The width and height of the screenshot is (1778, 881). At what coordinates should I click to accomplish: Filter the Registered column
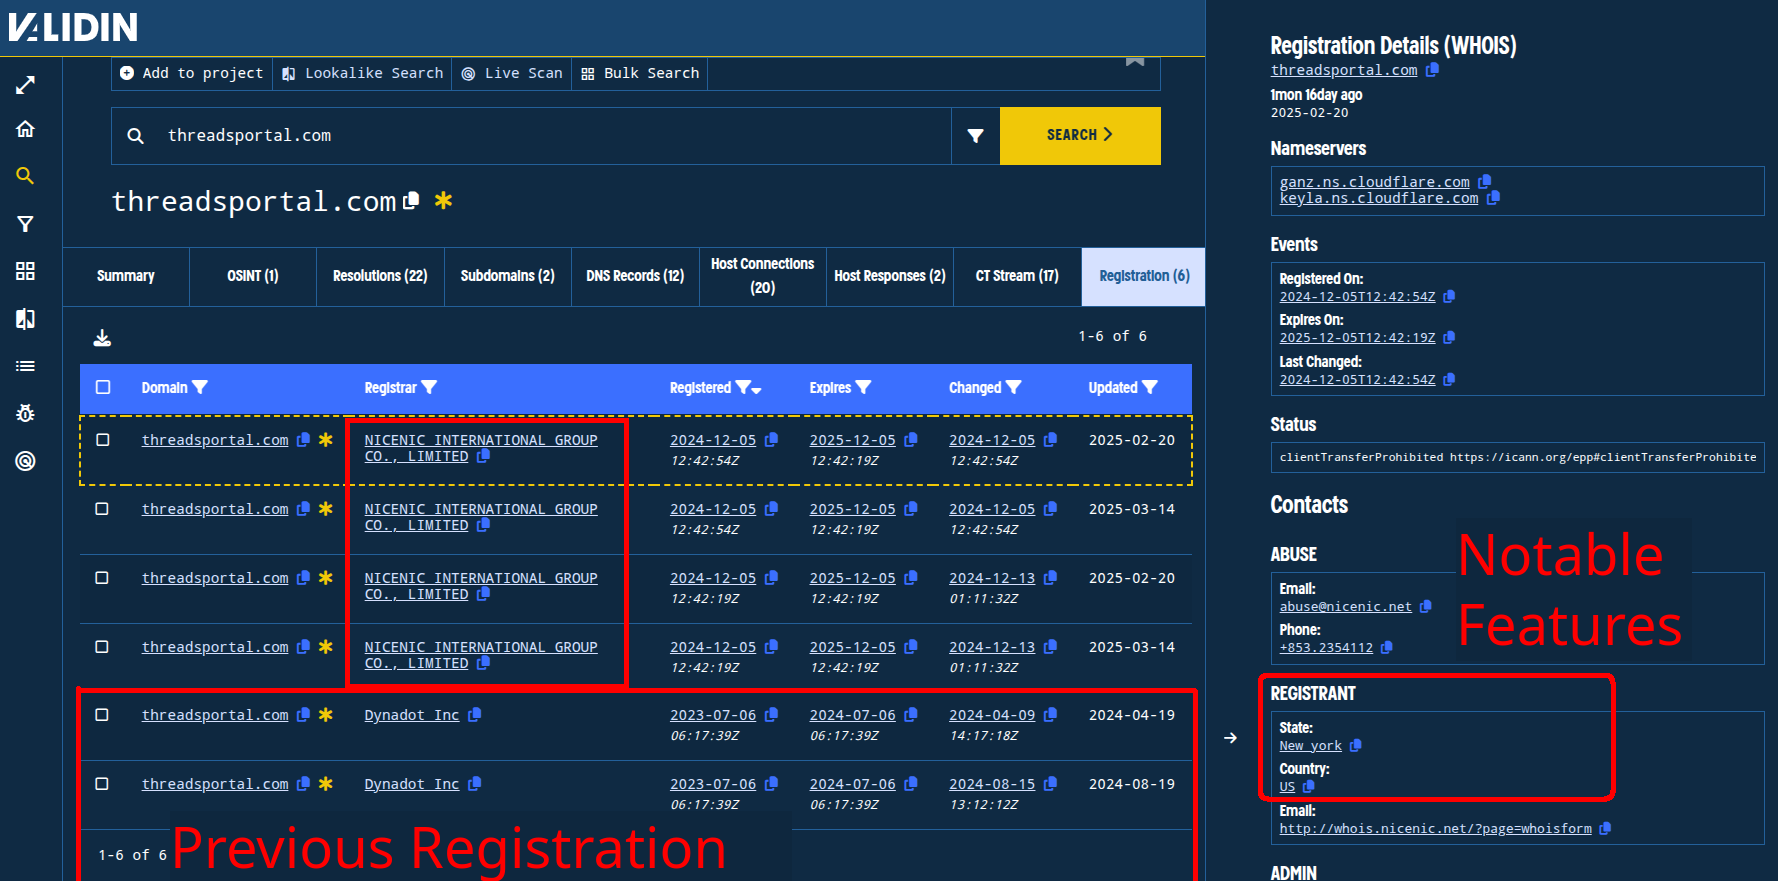742,387
